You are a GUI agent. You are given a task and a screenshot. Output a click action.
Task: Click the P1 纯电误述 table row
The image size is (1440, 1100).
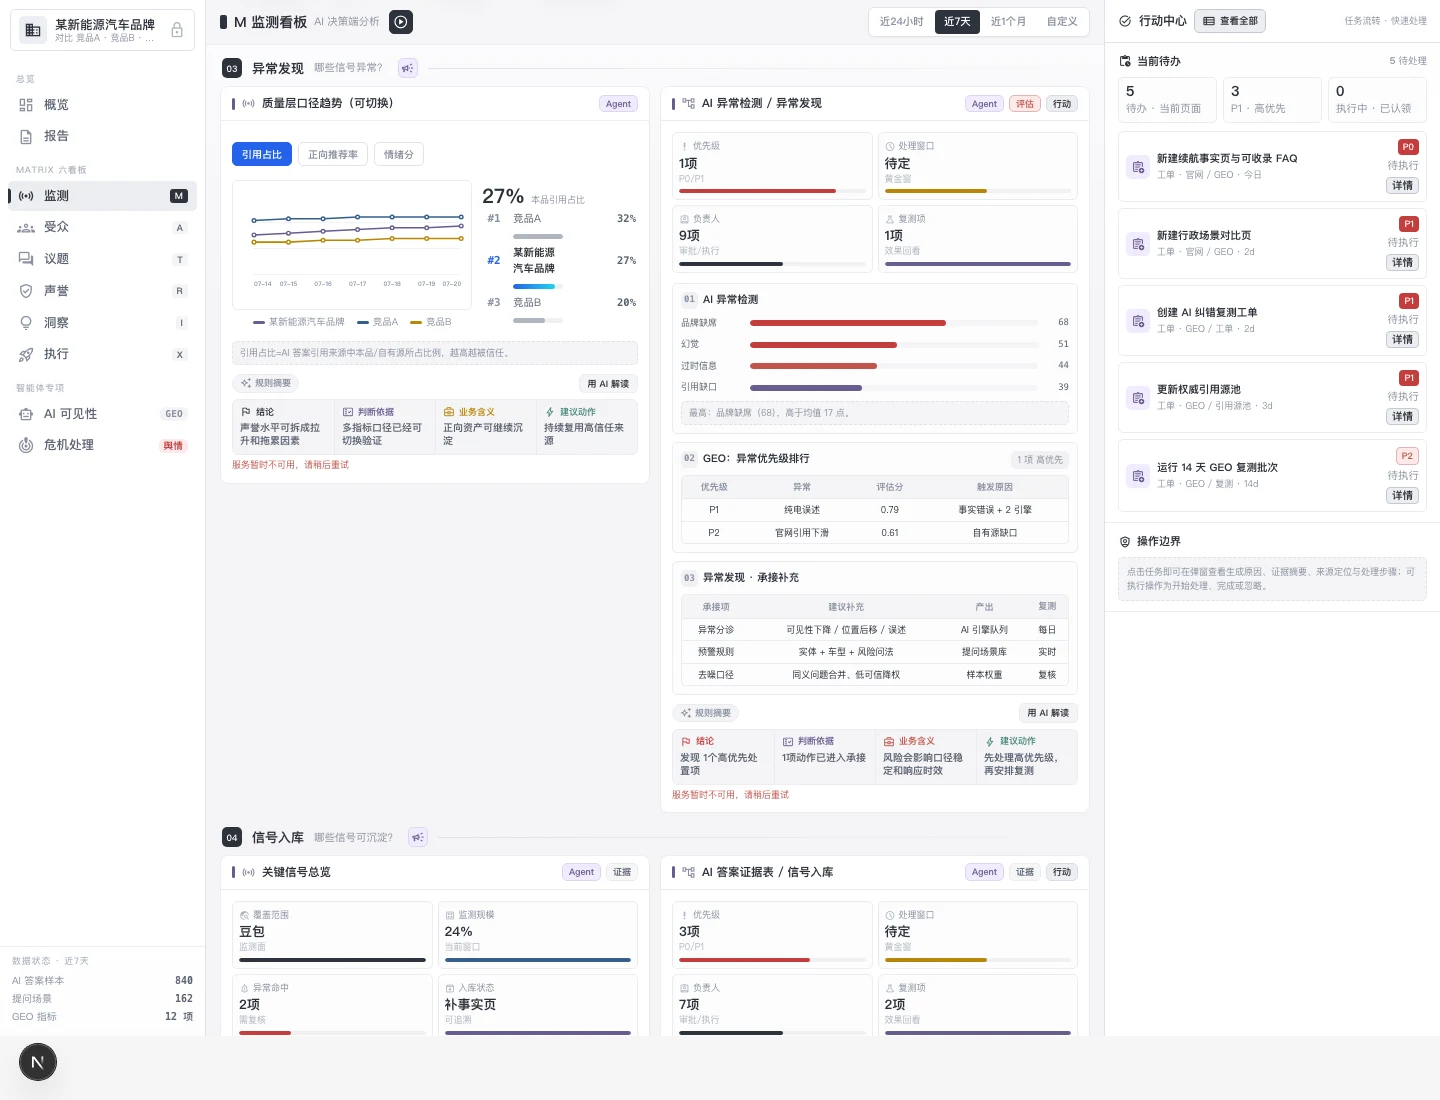(875, 510)
